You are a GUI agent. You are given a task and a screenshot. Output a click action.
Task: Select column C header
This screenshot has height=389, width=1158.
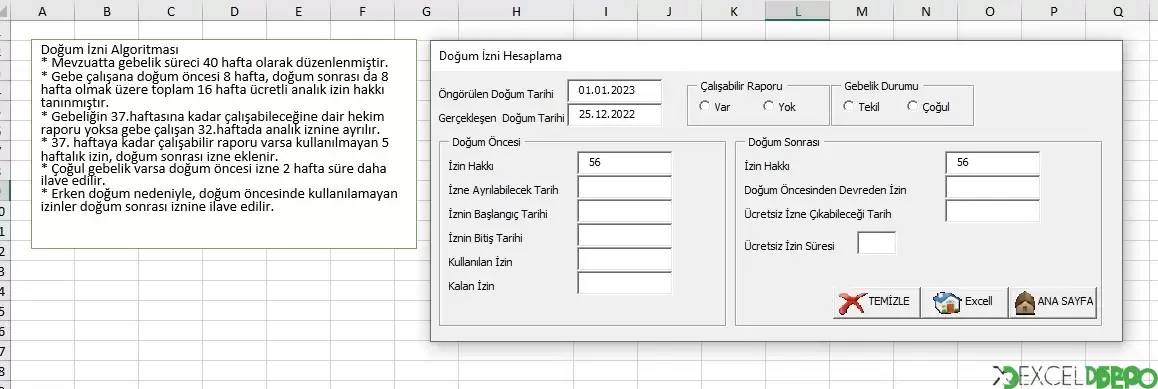click(x=171, y=10)
